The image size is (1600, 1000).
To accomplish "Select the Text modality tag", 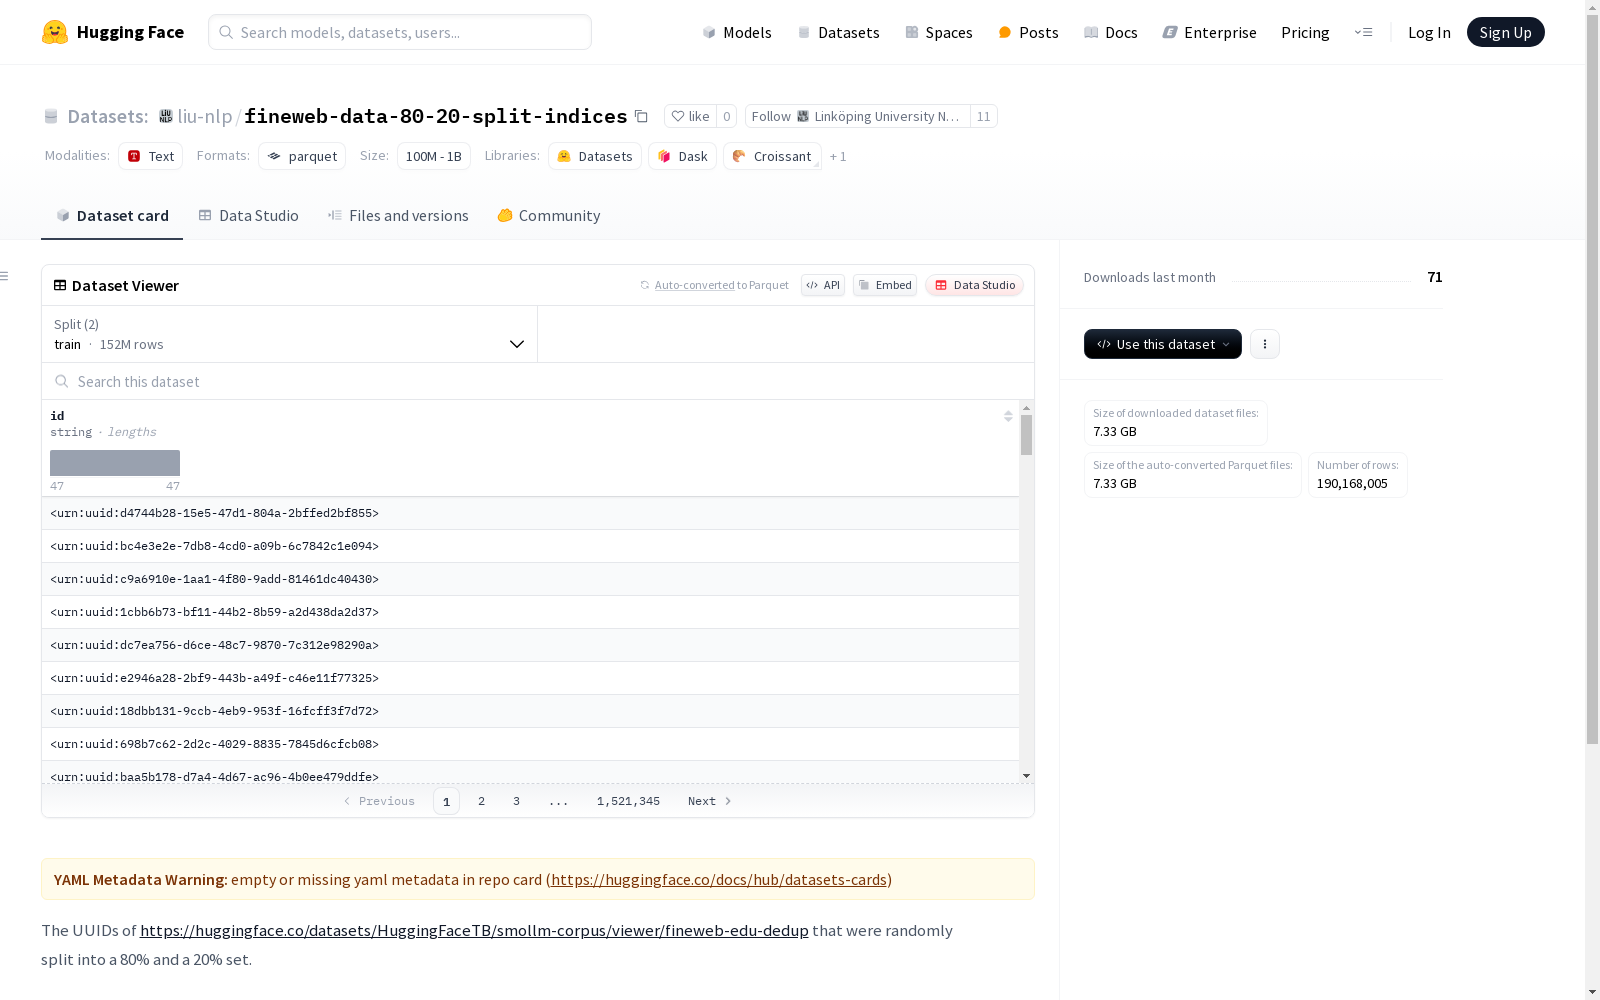I will tap(151, 156).
